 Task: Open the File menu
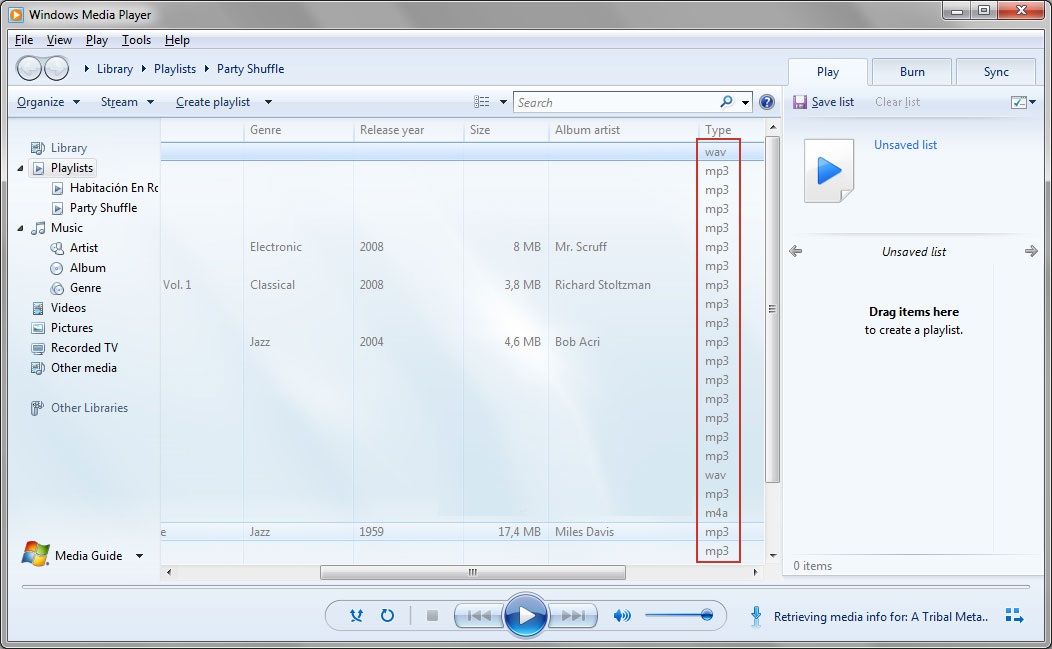[24, 40]
